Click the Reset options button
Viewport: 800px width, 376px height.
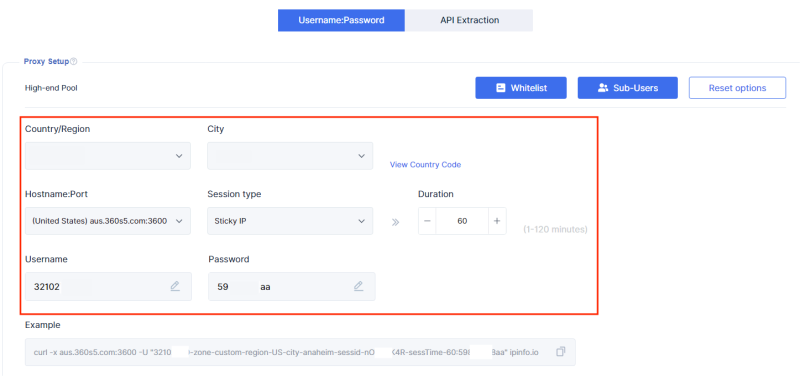pyautogui.click(x=737, y=88)
